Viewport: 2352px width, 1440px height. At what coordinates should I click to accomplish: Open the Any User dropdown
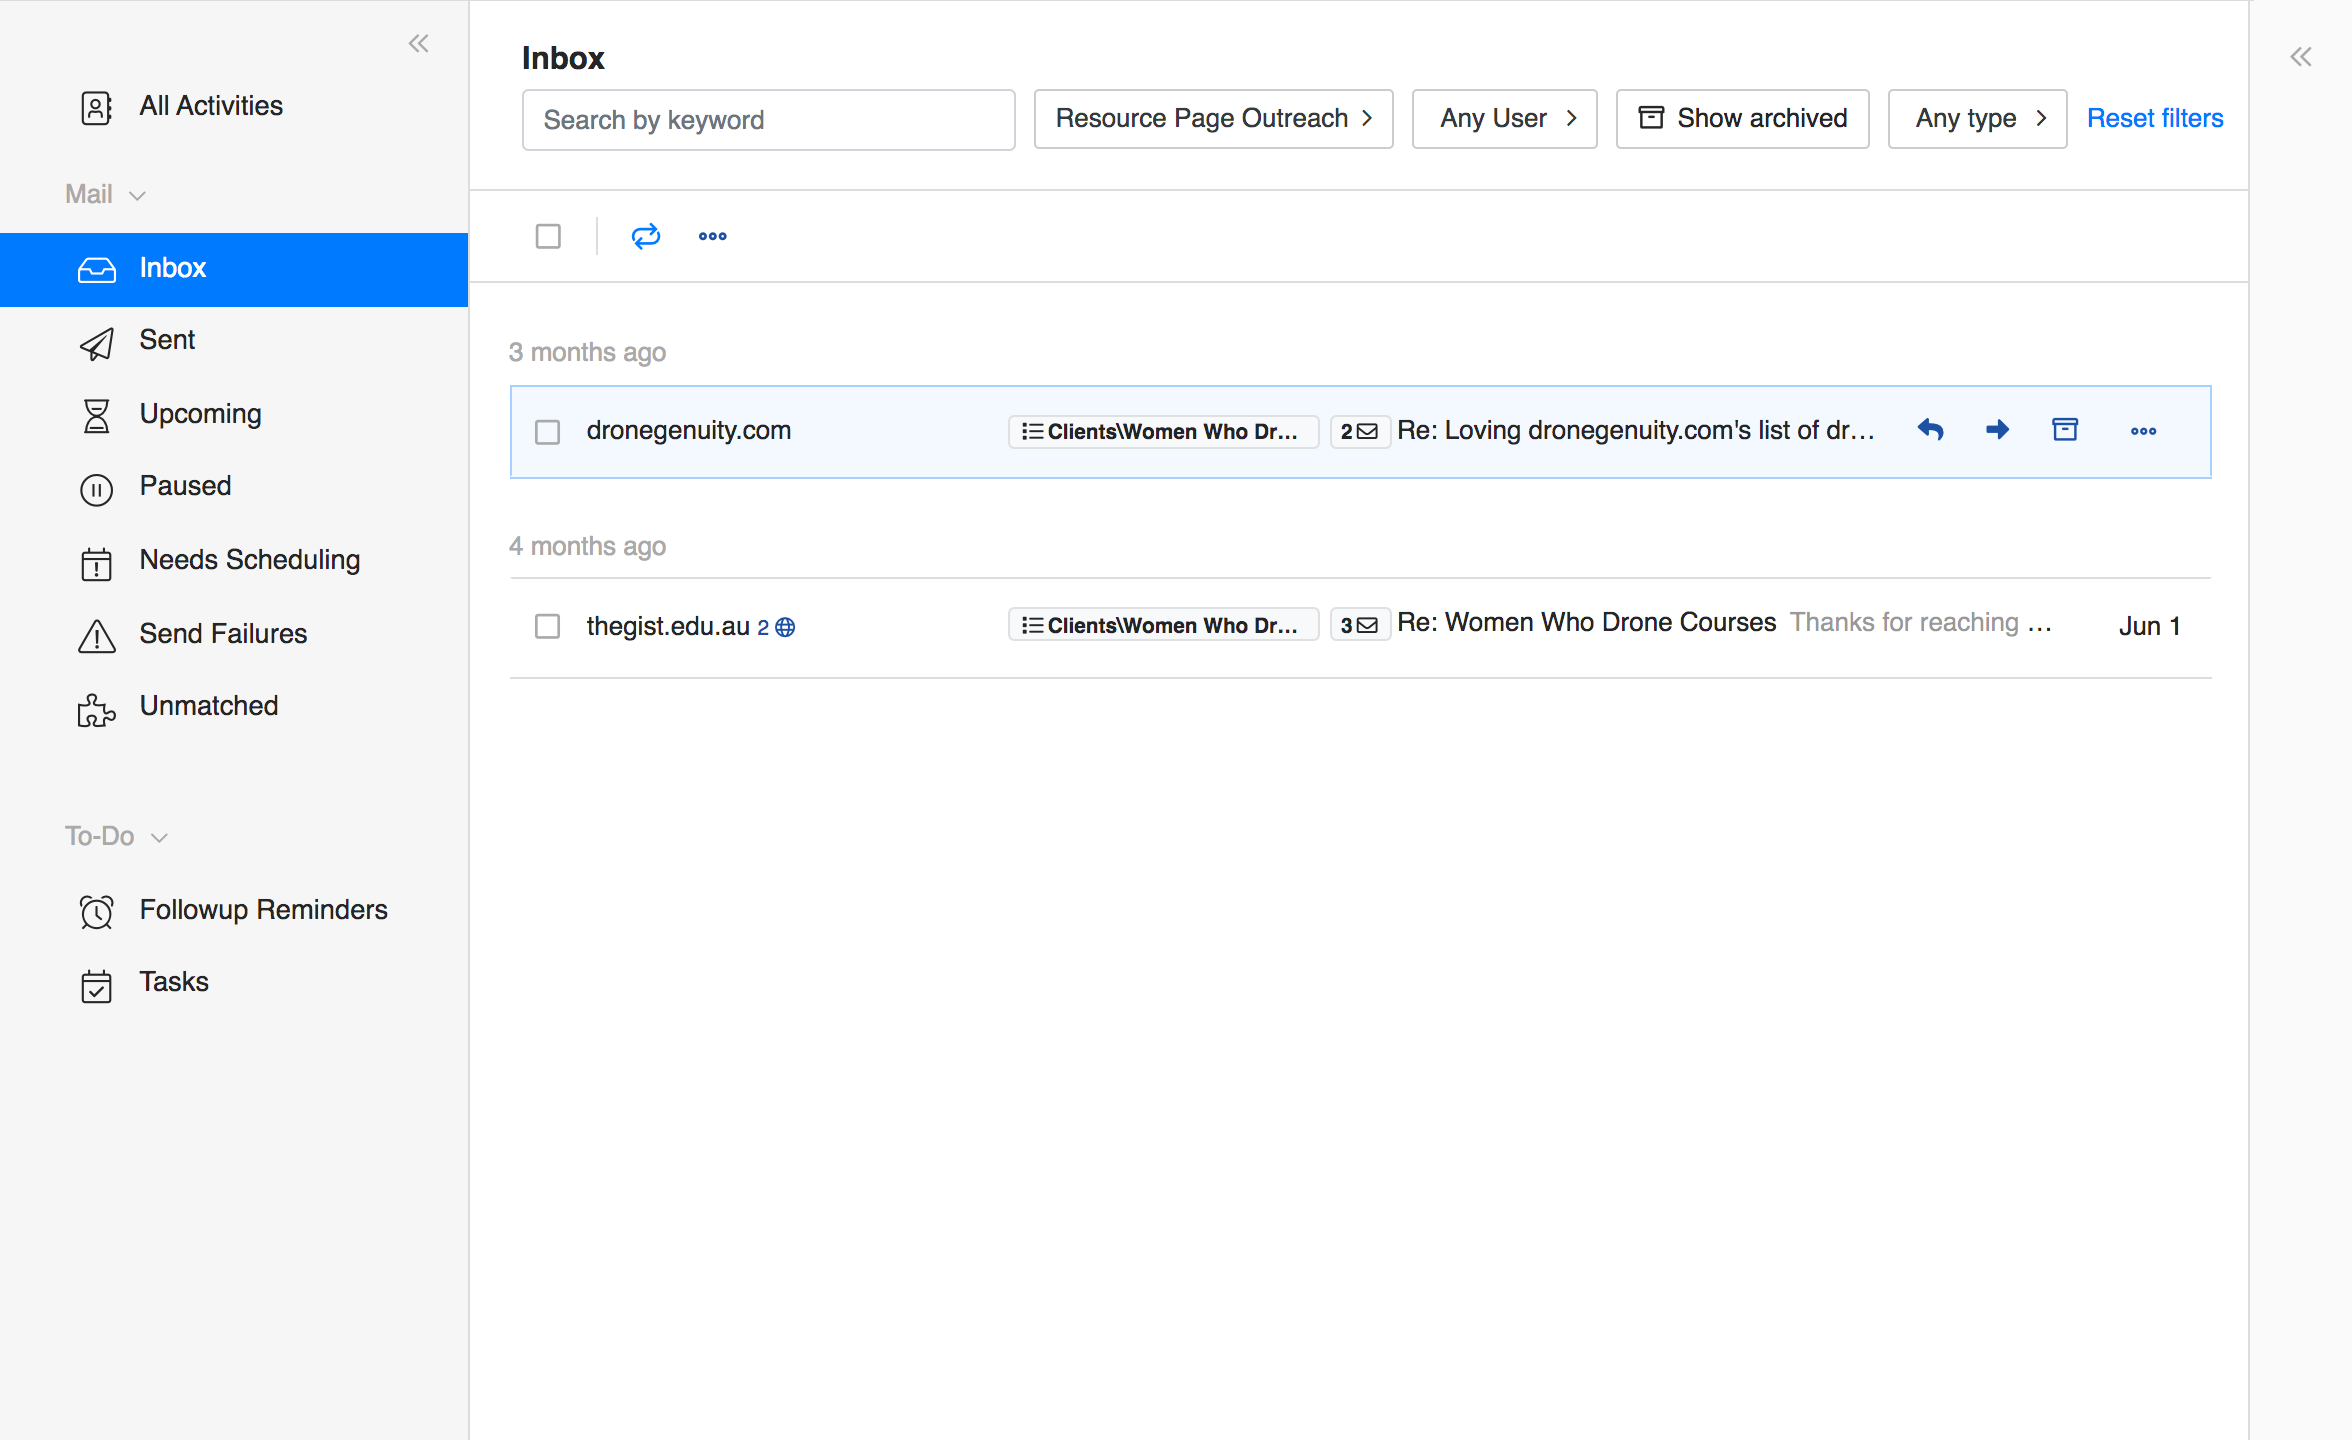[x=1504, y=119]
